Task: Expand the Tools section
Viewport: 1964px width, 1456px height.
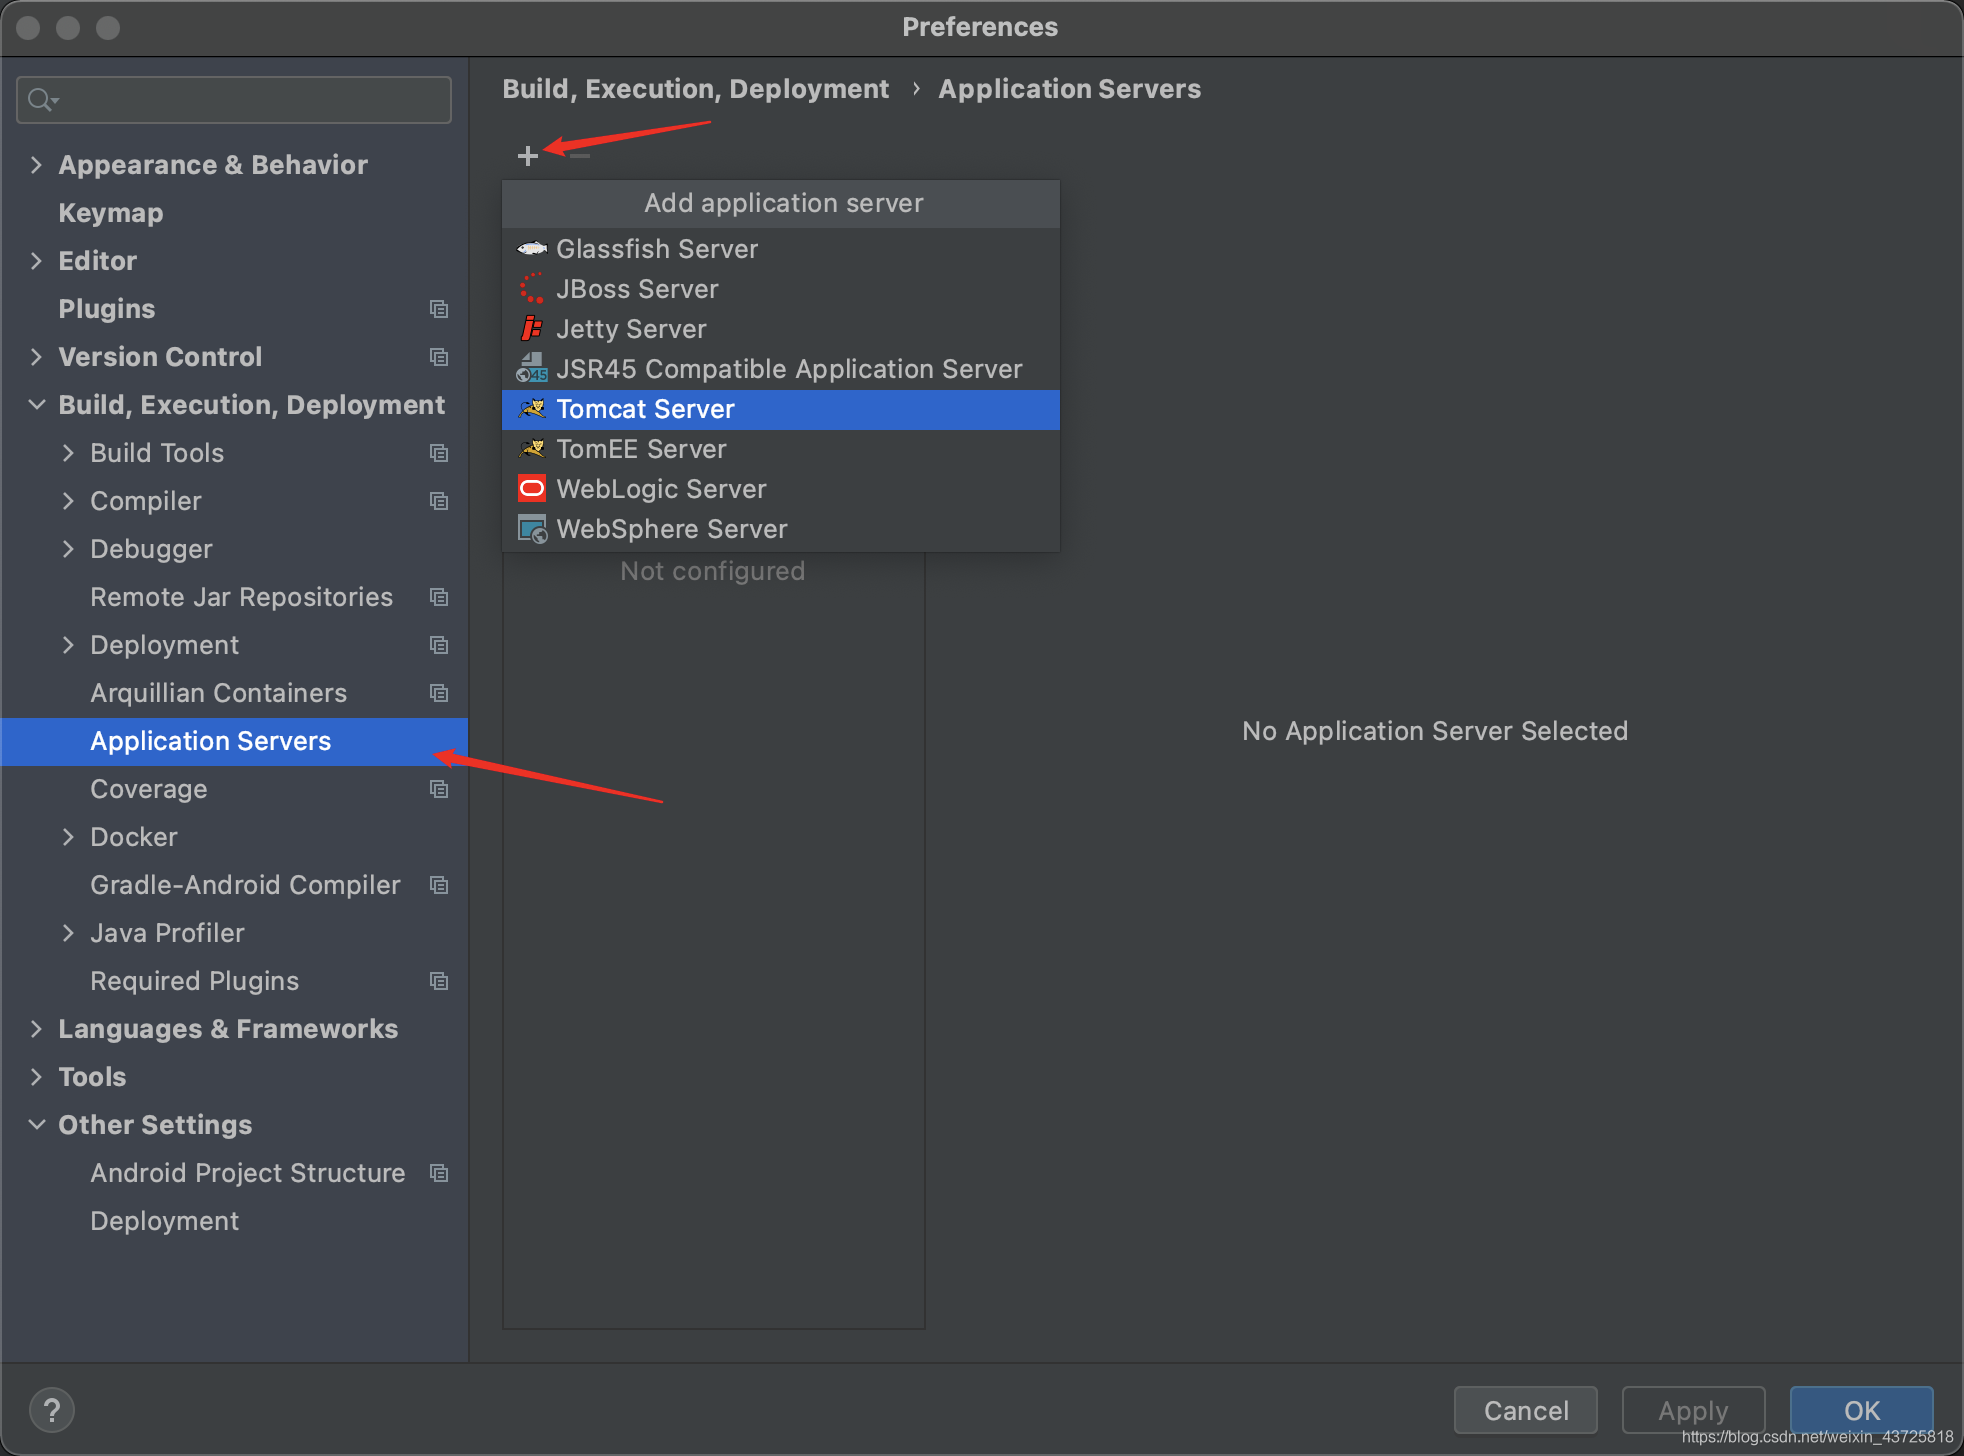Action: [37, 1077]
